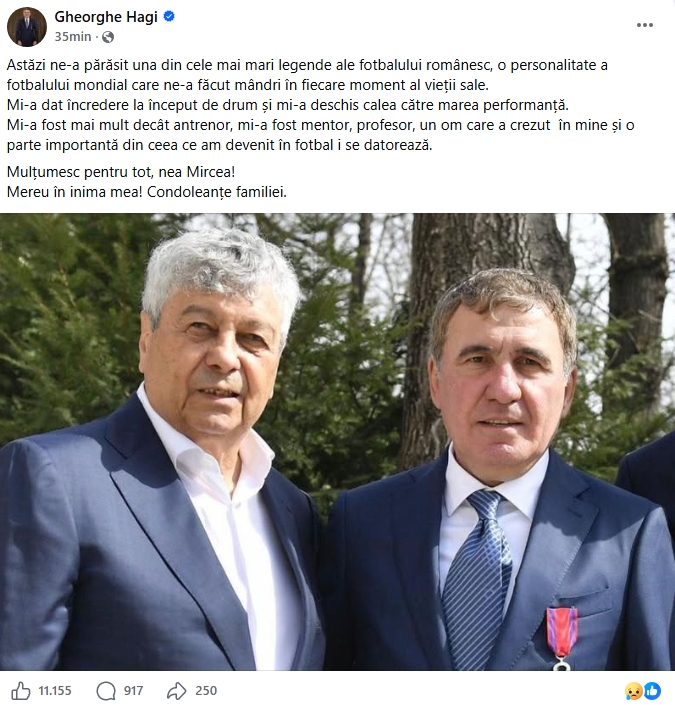Screen dimensions: 675x705
Task: Open the attached photo of two men
Action: [337, 442]
